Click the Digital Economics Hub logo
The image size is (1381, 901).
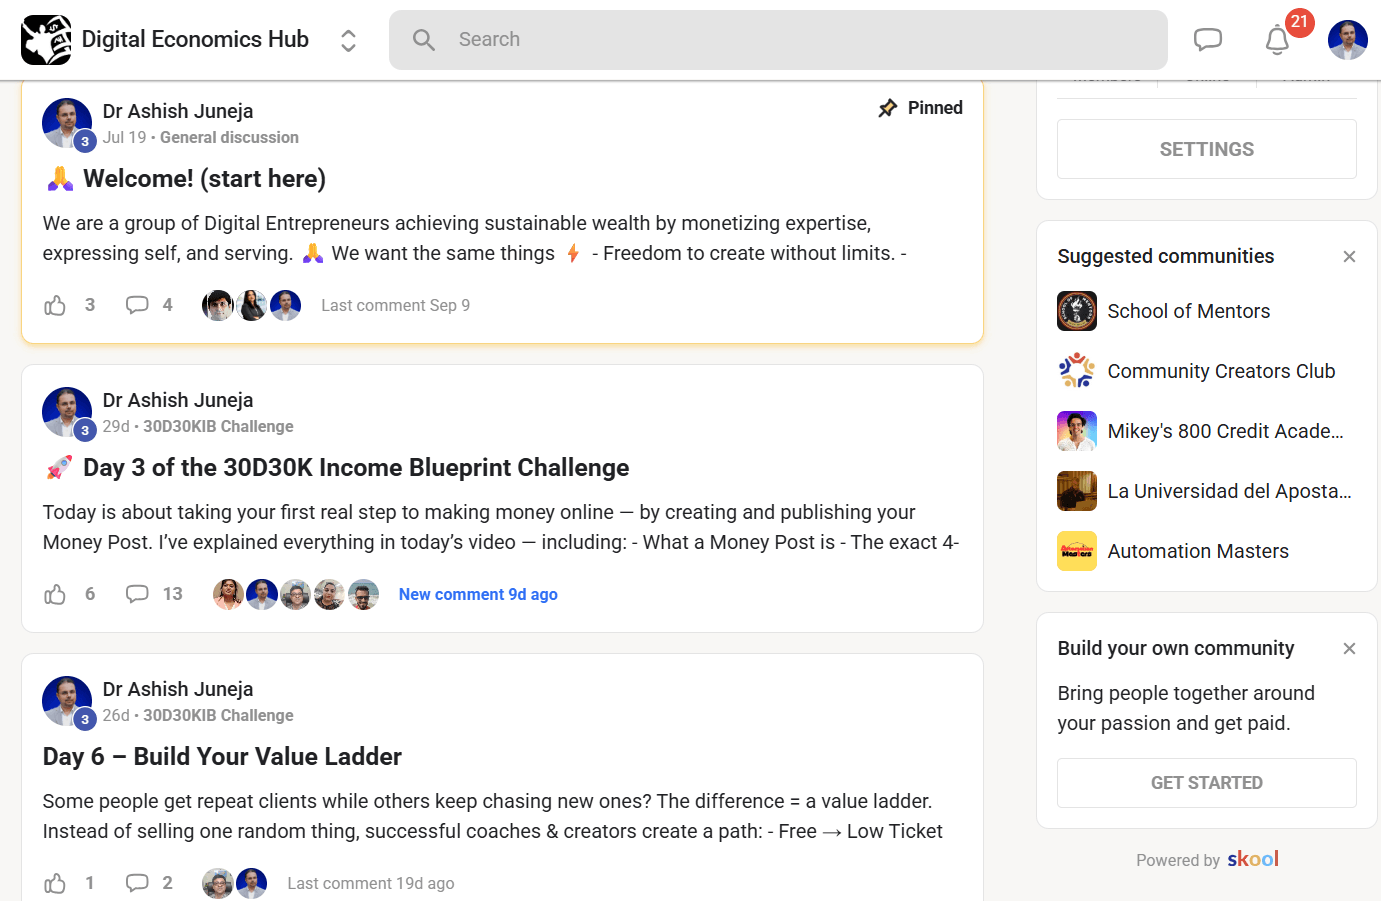tap(46, 40)
